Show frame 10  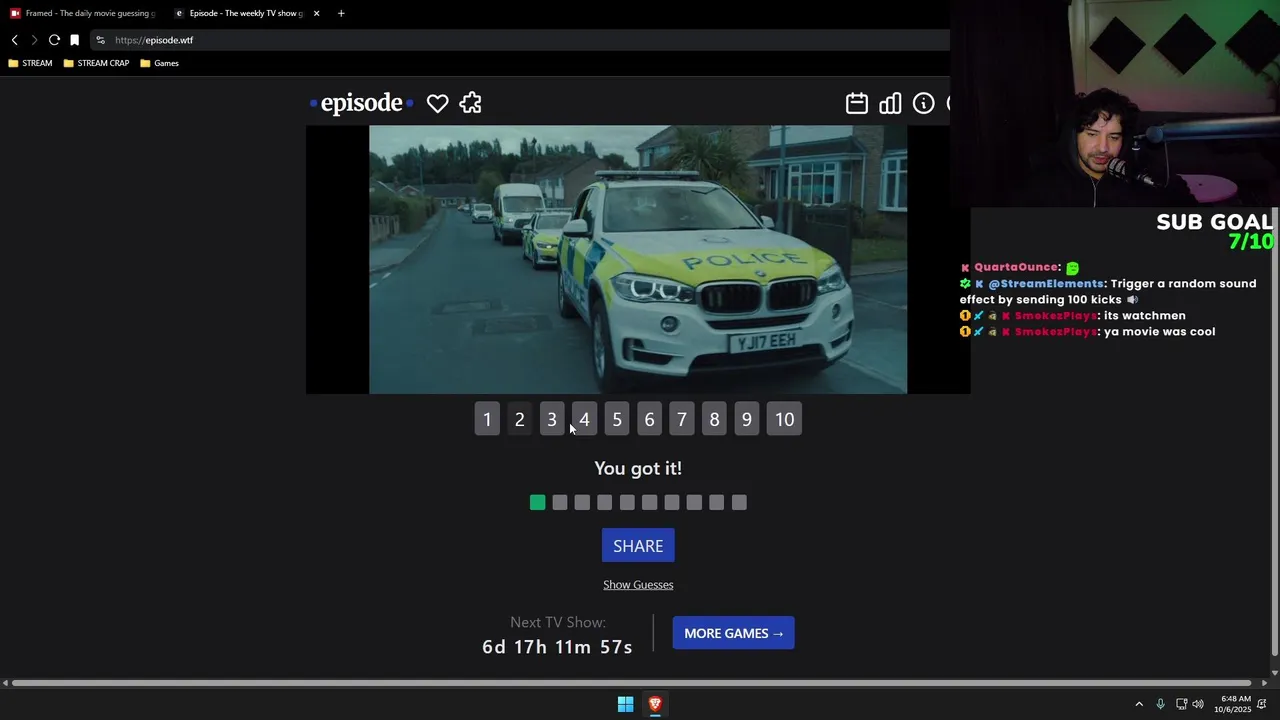pyautogui.click(x=784, y=420)
